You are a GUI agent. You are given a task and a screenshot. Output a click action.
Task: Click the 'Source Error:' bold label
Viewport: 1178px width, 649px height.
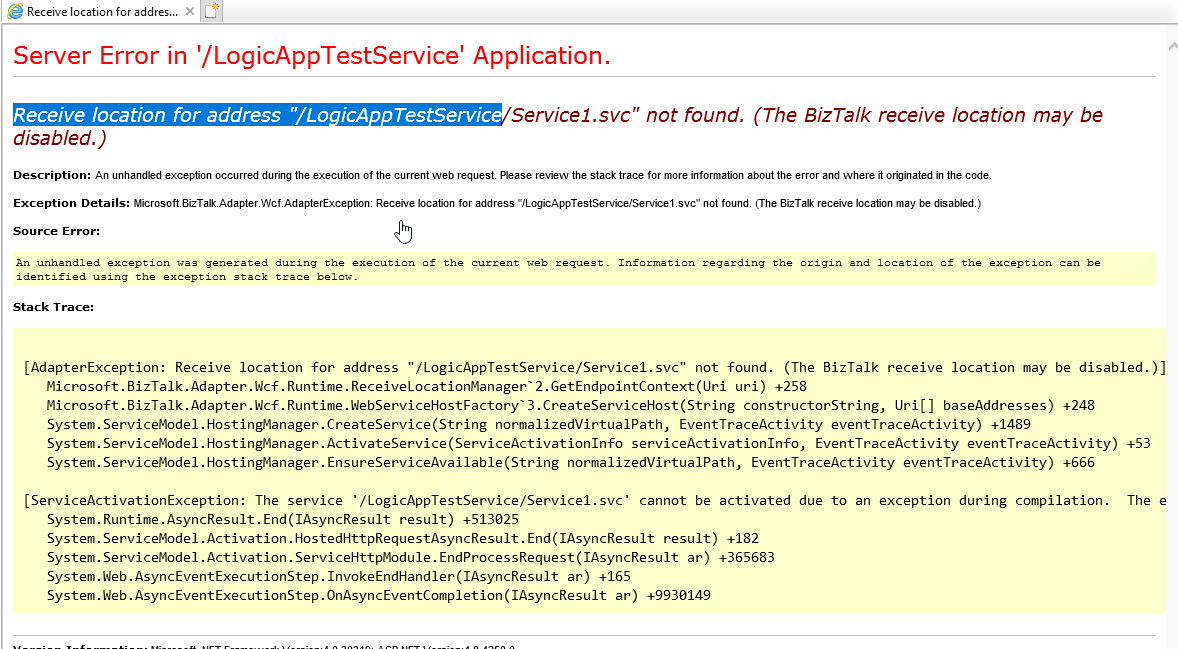56,231
